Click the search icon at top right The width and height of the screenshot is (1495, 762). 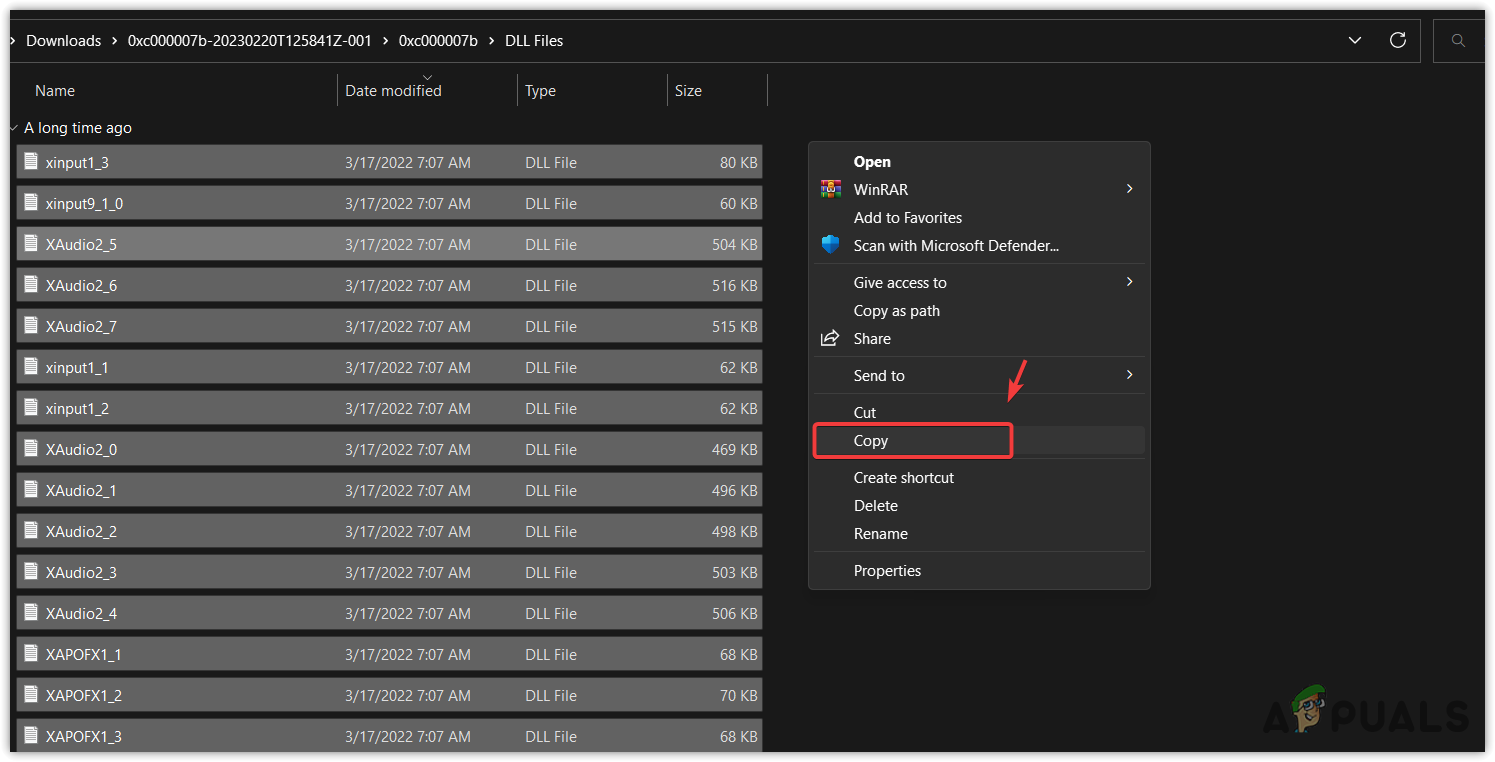1458,40
